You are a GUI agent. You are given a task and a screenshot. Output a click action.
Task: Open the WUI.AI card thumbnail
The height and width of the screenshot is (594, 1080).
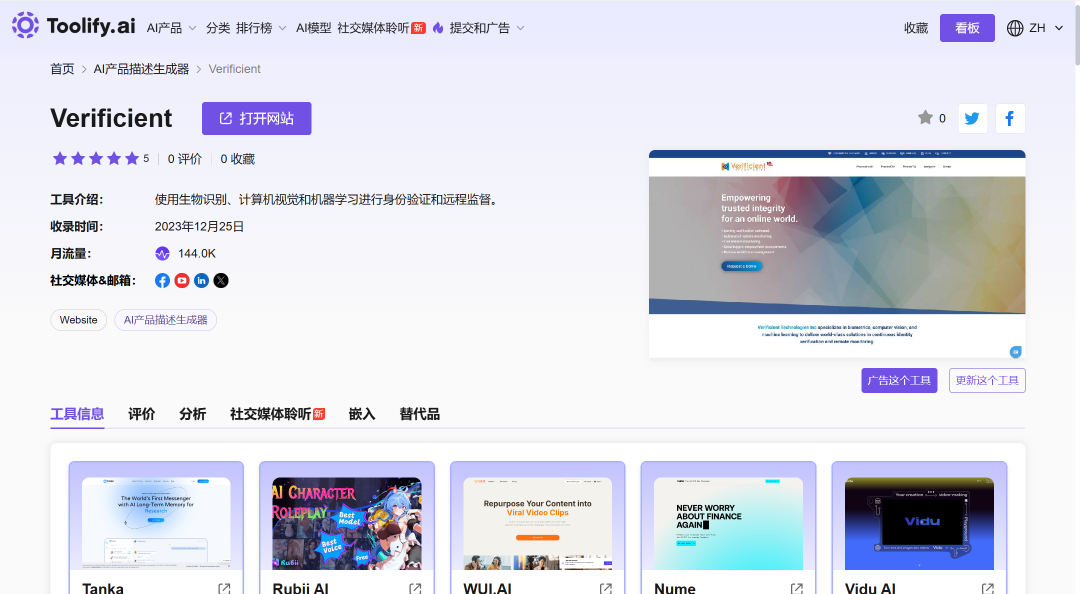[538, 524]
